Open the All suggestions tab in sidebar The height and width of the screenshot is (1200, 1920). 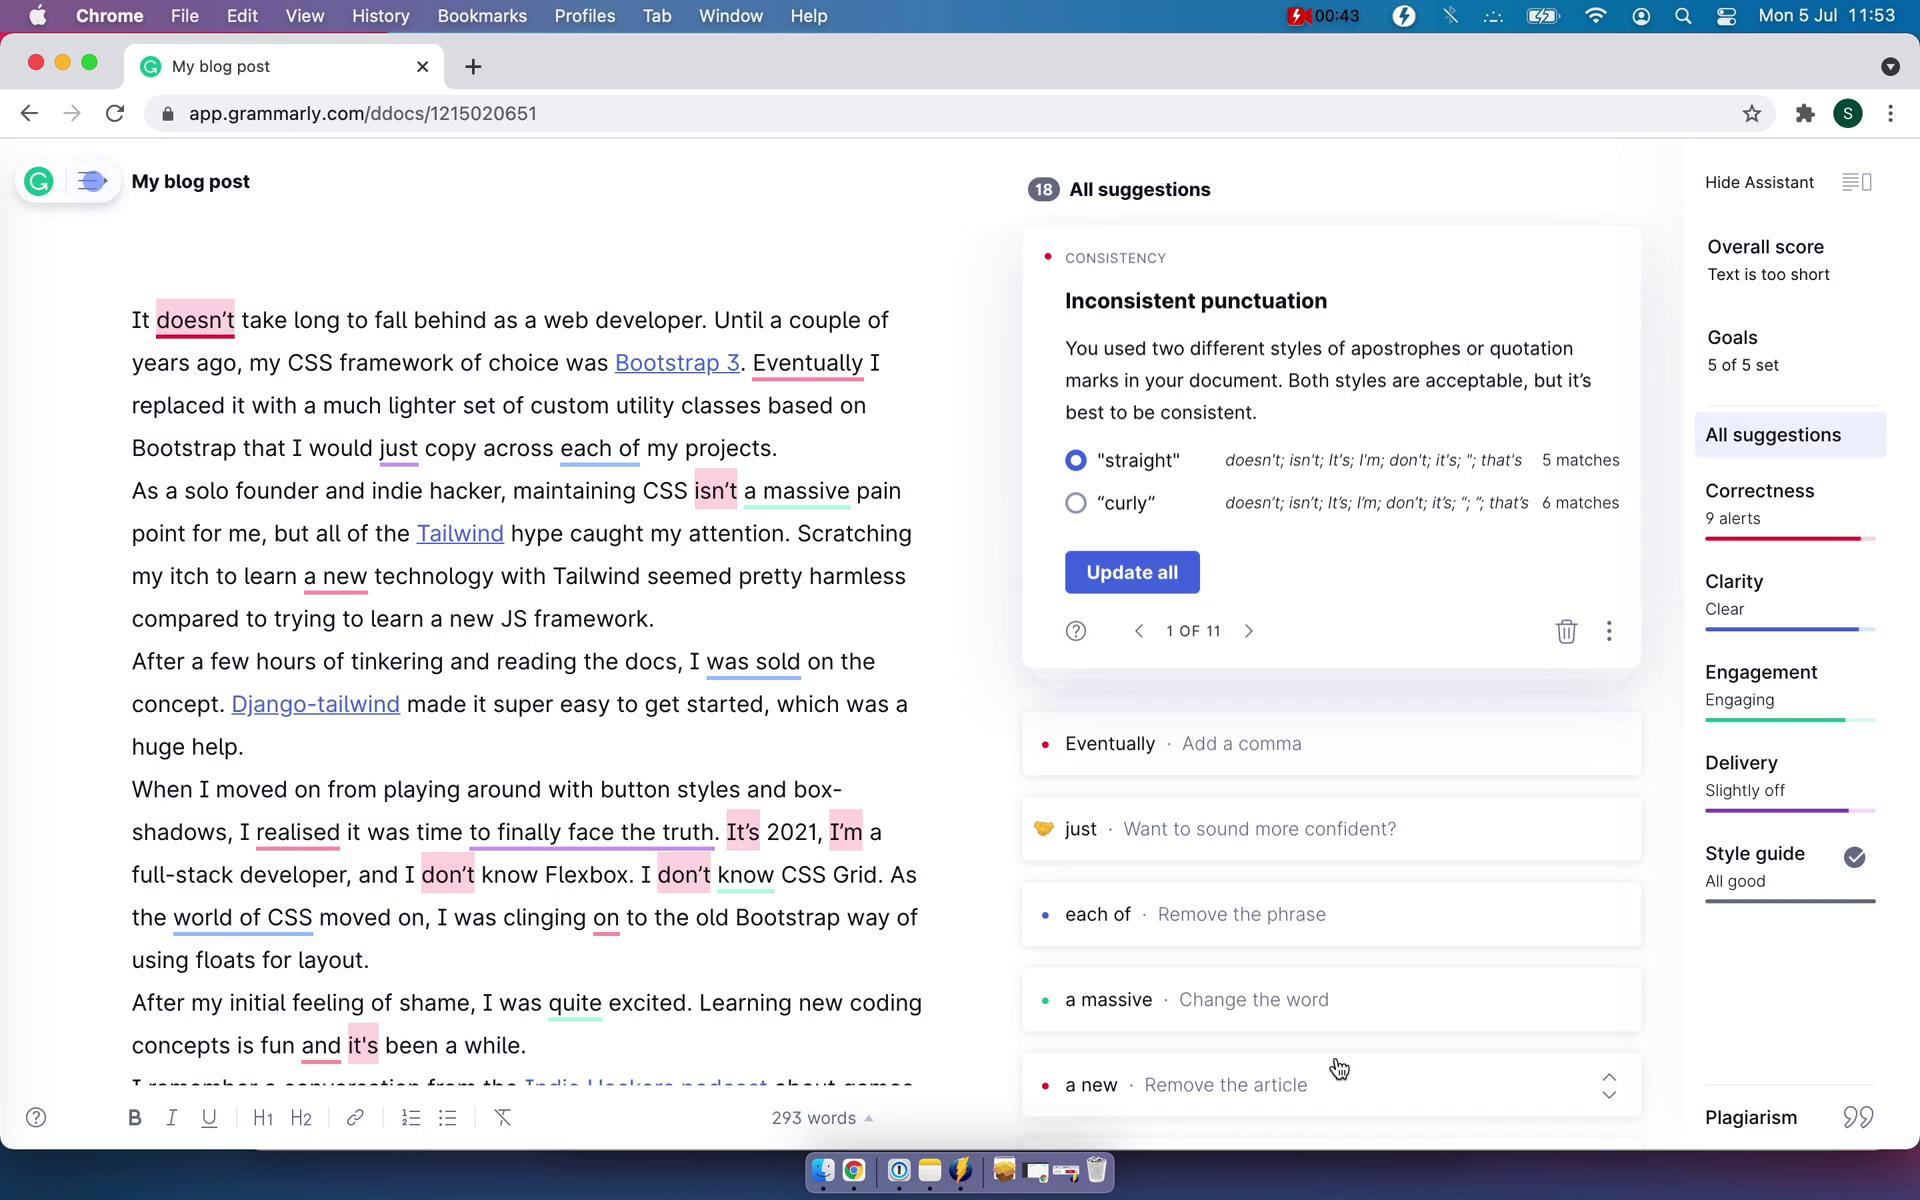(1790, 435)
